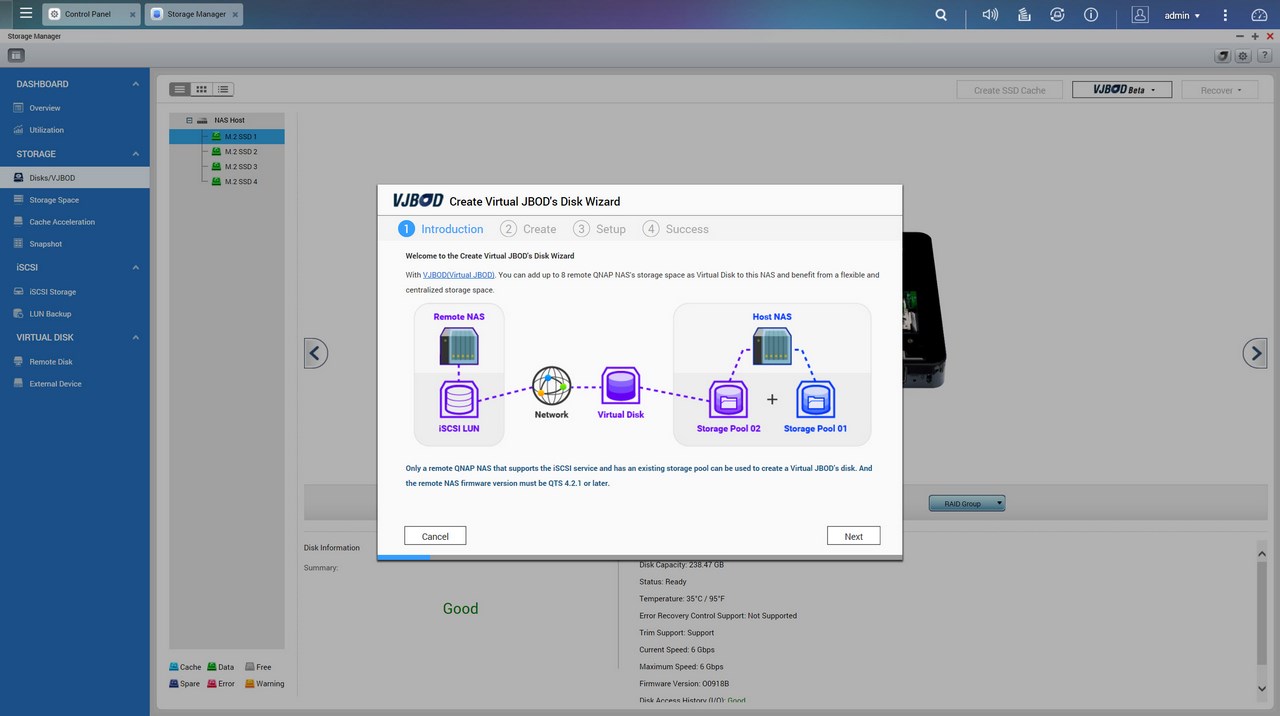Go to the previous disk image arrow
The height and width of the screenshot is (716, 1280).
coord(316,352)
